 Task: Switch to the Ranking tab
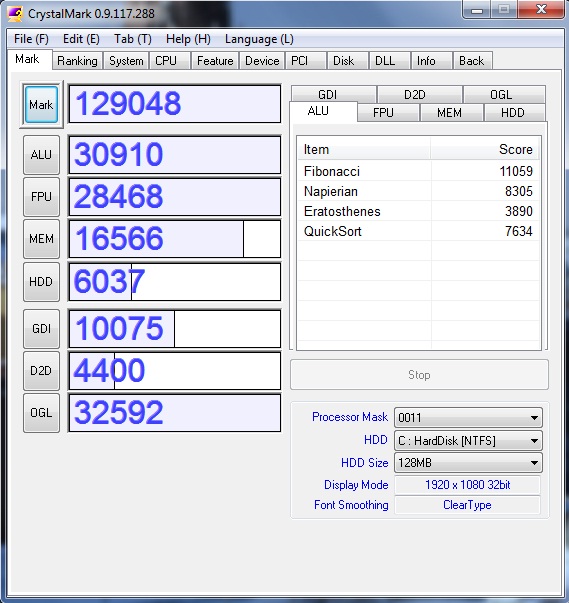pyautogui.click(x=77, y=61)
